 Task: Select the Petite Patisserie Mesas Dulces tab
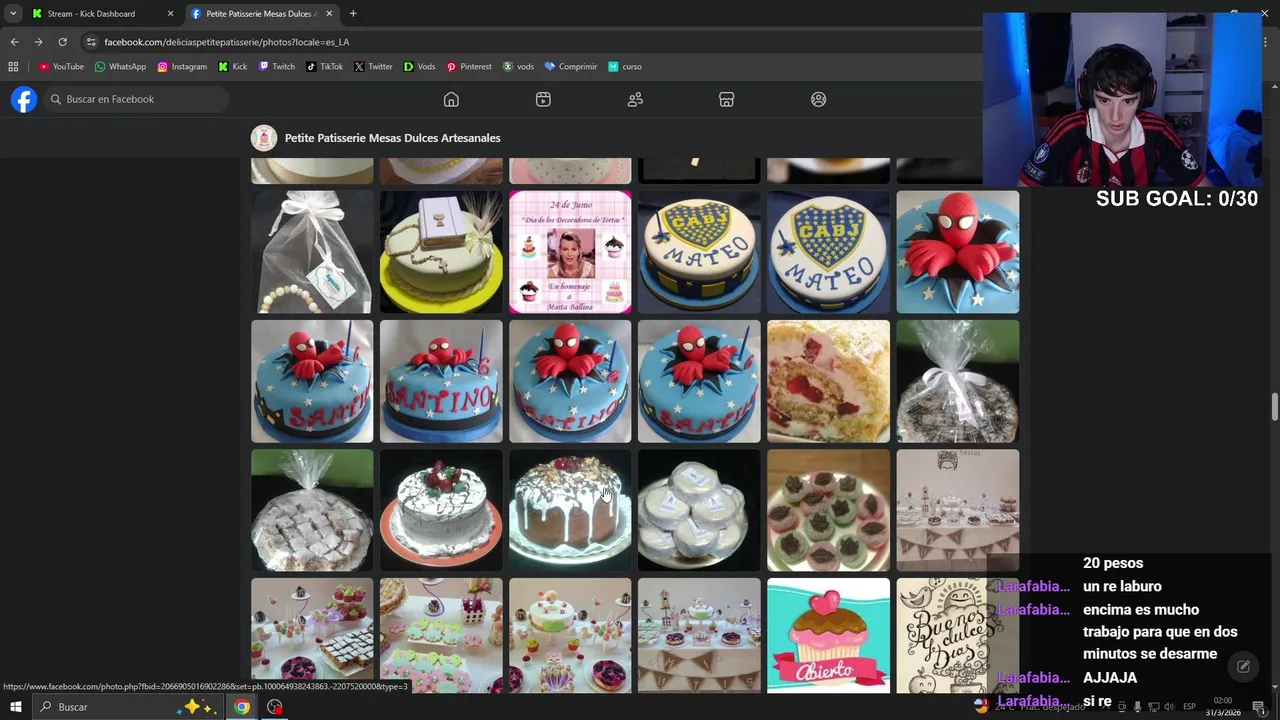click(x=260, y=14)
